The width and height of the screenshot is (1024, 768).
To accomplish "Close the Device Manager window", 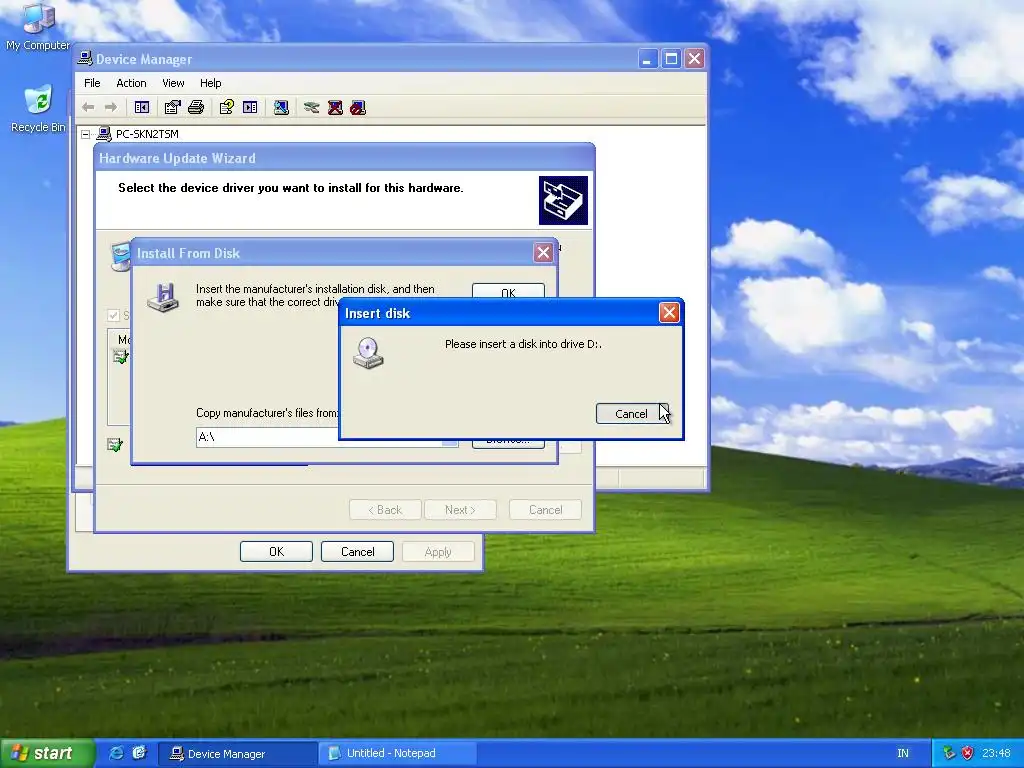I will (694, 59).
